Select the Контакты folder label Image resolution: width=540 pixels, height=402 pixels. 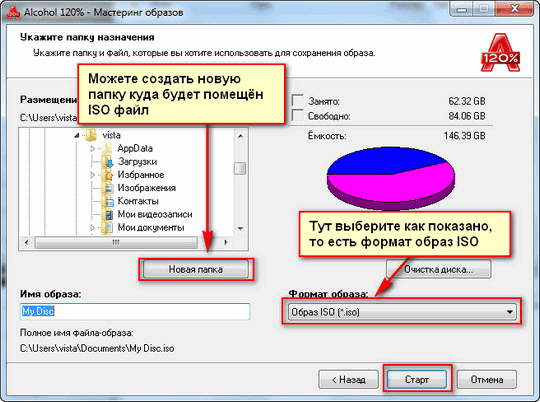tap(138, 201)
